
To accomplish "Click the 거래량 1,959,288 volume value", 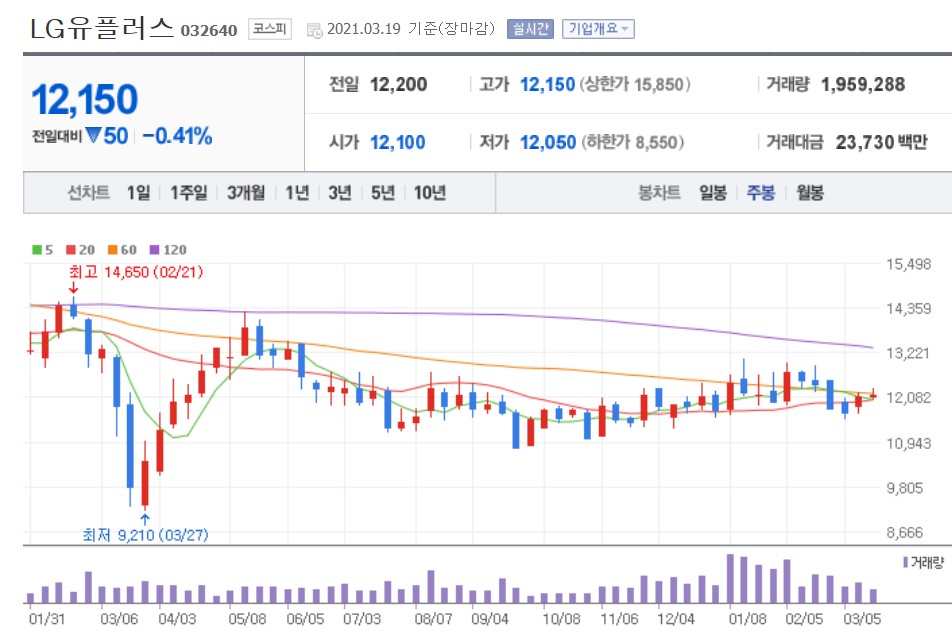I will [863, 84].
